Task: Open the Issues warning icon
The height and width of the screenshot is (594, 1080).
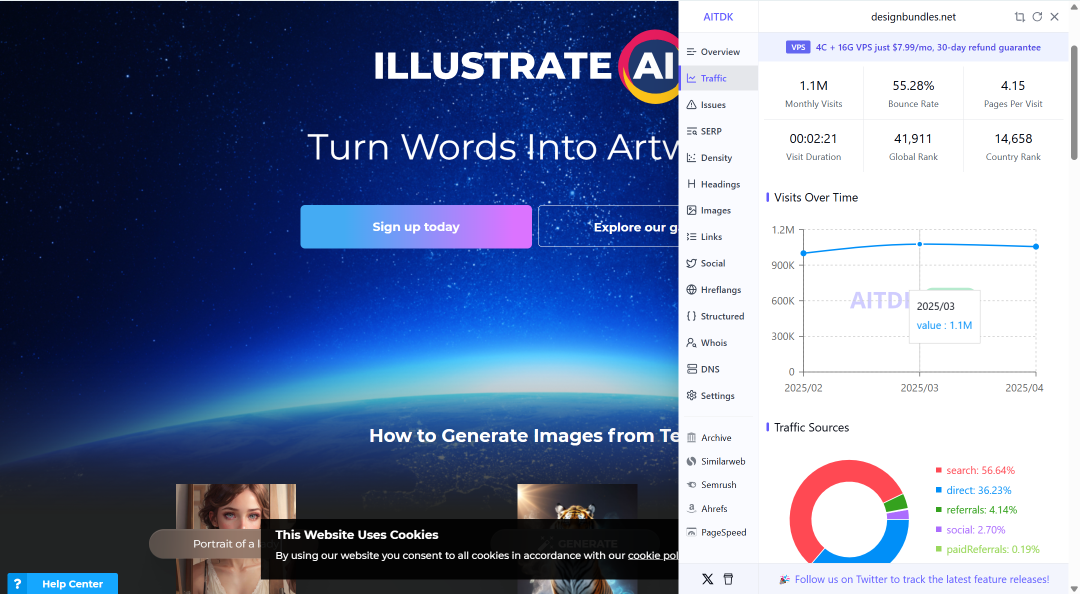Action: [691, 105]
